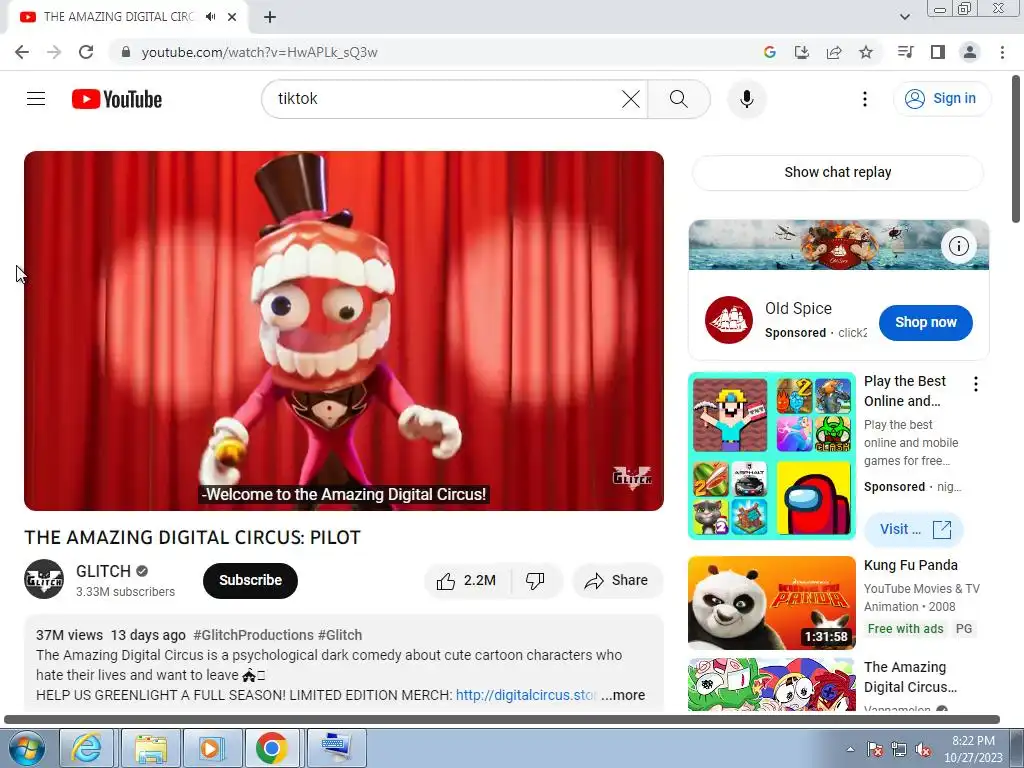Open the GLITCH channel name link
Image resolution: width=1024 pixels, height=768 pixels.
click(103, 571)
